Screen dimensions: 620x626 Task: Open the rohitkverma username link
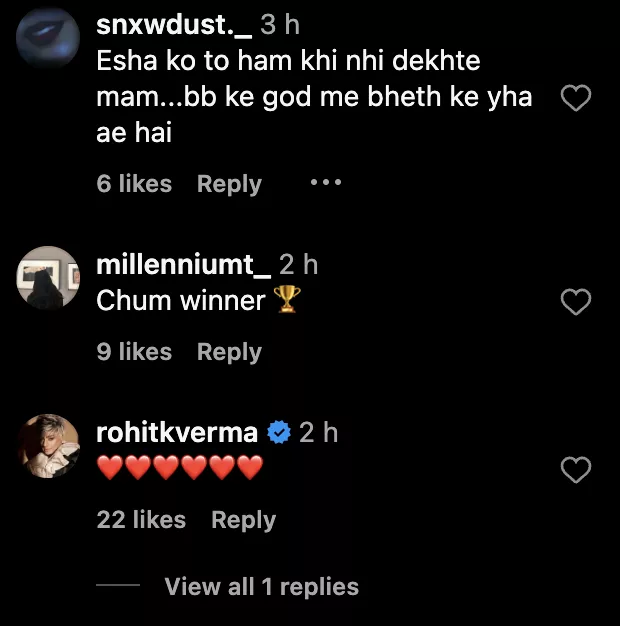coord(178,433)
